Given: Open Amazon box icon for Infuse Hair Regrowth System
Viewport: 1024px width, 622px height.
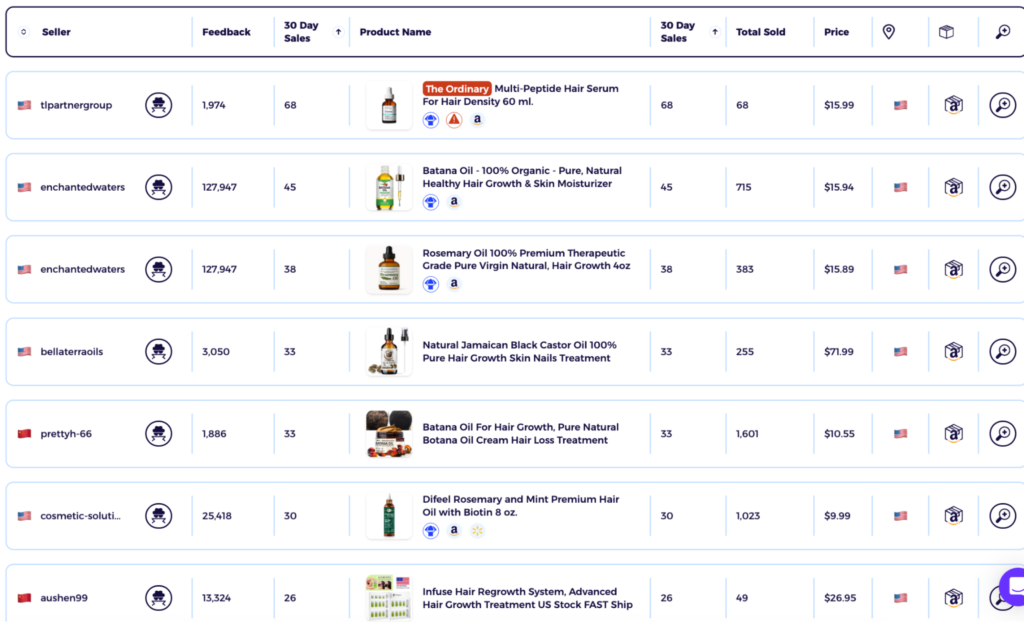Looking at the screenshot, I should pyautogui.click(x=953, y=598).
